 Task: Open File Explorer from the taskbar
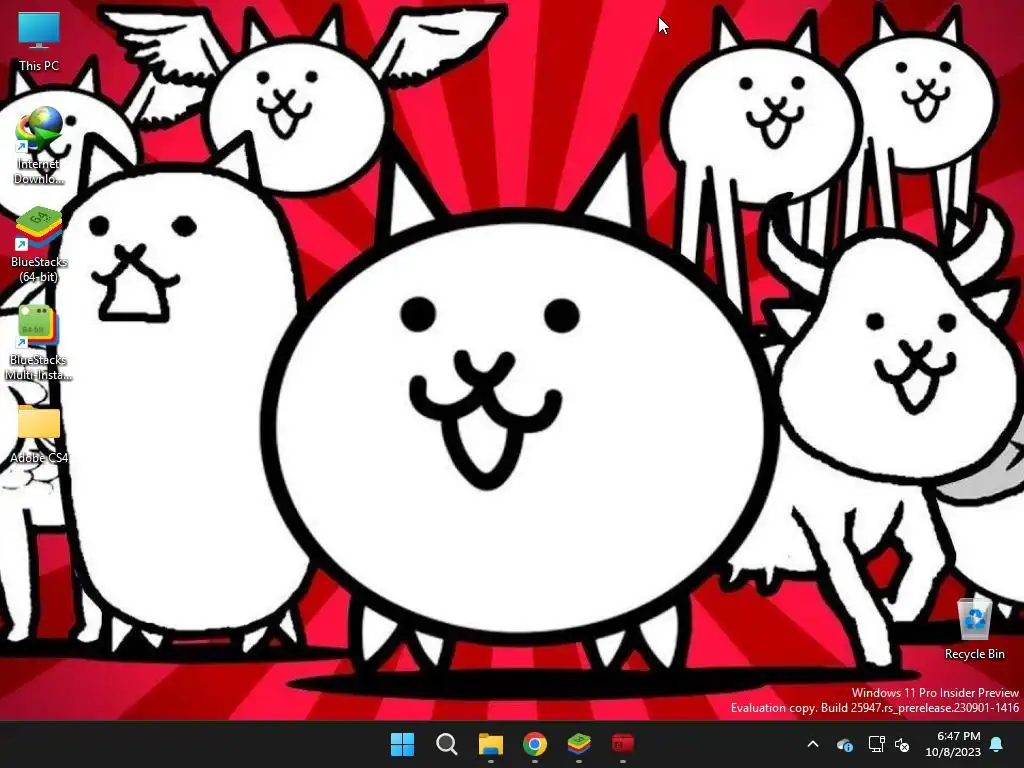tap(490, 744)
